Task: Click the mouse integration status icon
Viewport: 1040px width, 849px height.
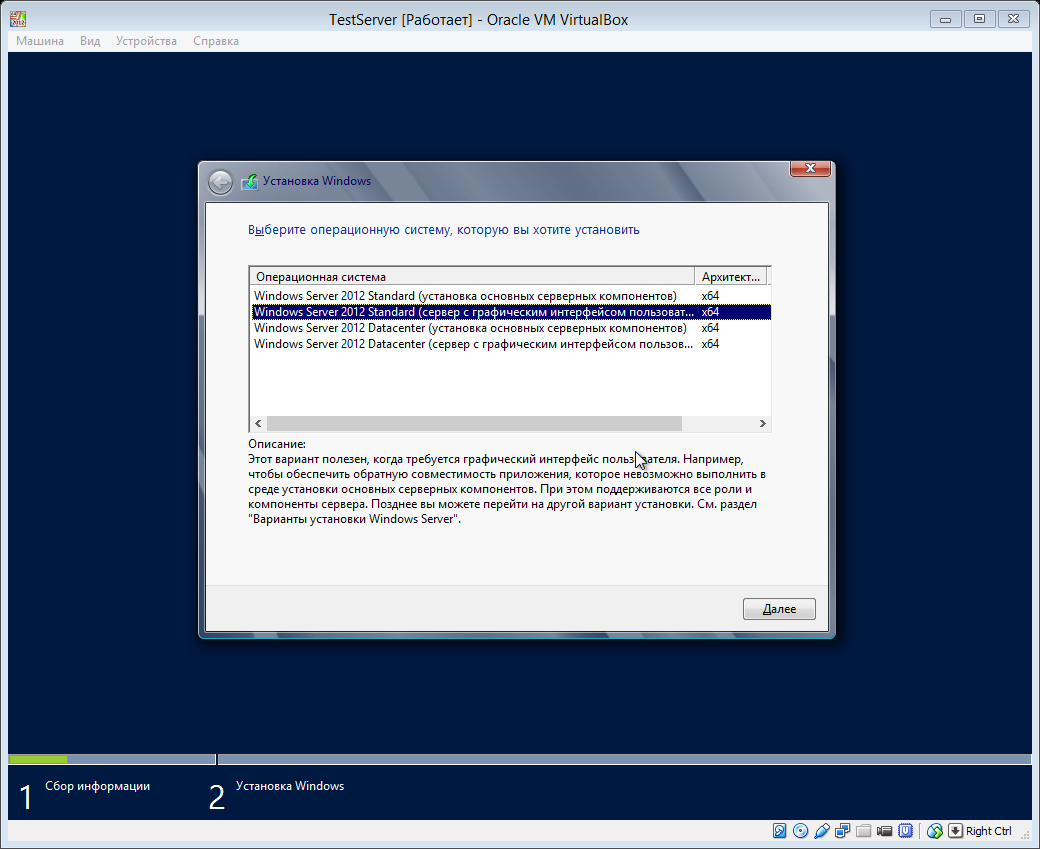Action: coord(935,830)
